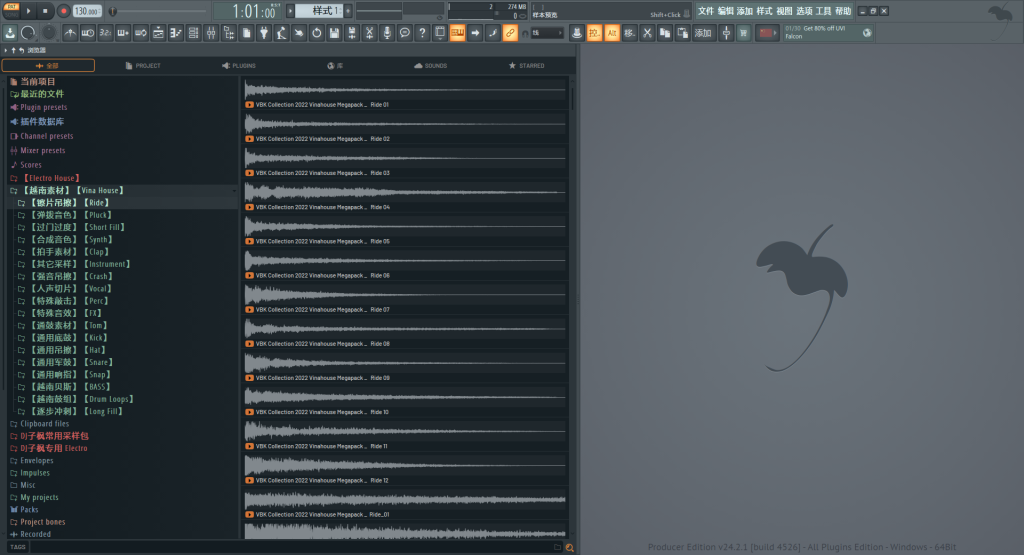Preview sample Ride 10 play icon
The height and width of the screenshot is (555, 1024).
click(x=249, y=412)
